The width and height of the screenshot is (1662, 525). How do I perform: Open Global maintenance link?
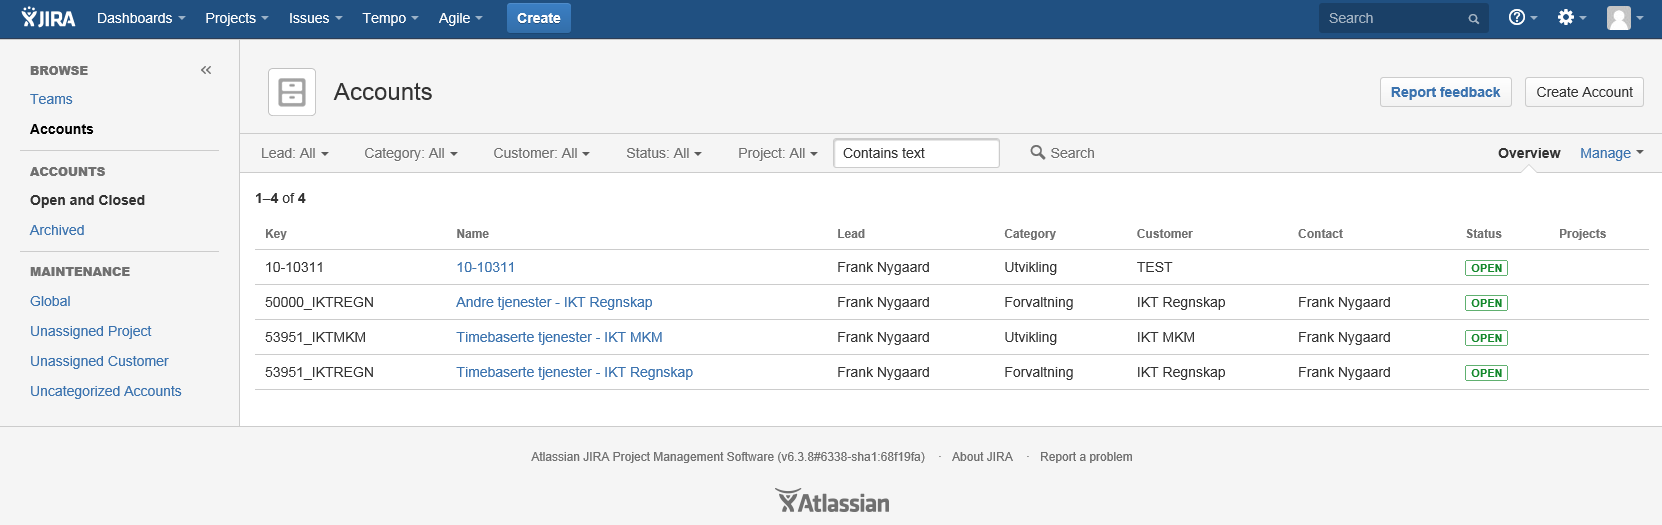50,301
